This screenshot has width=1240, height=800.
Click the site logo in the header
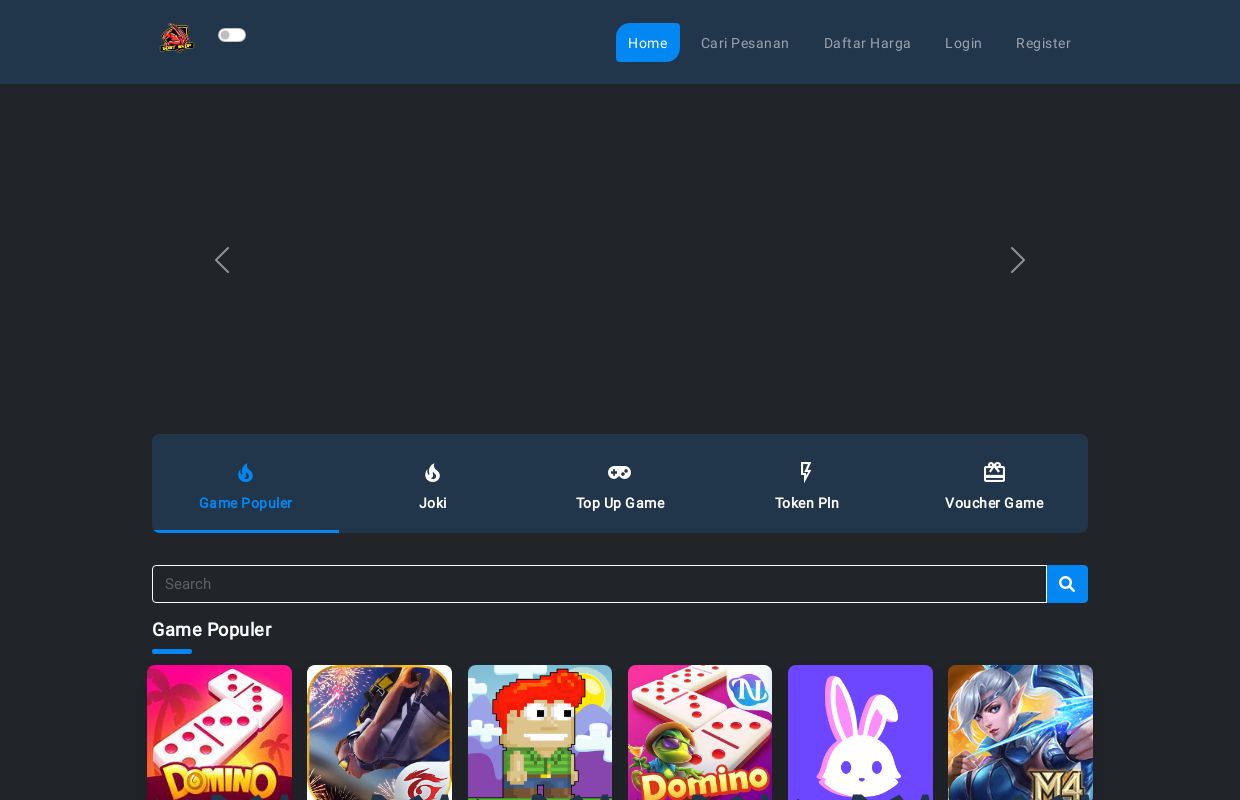point(177,37)
